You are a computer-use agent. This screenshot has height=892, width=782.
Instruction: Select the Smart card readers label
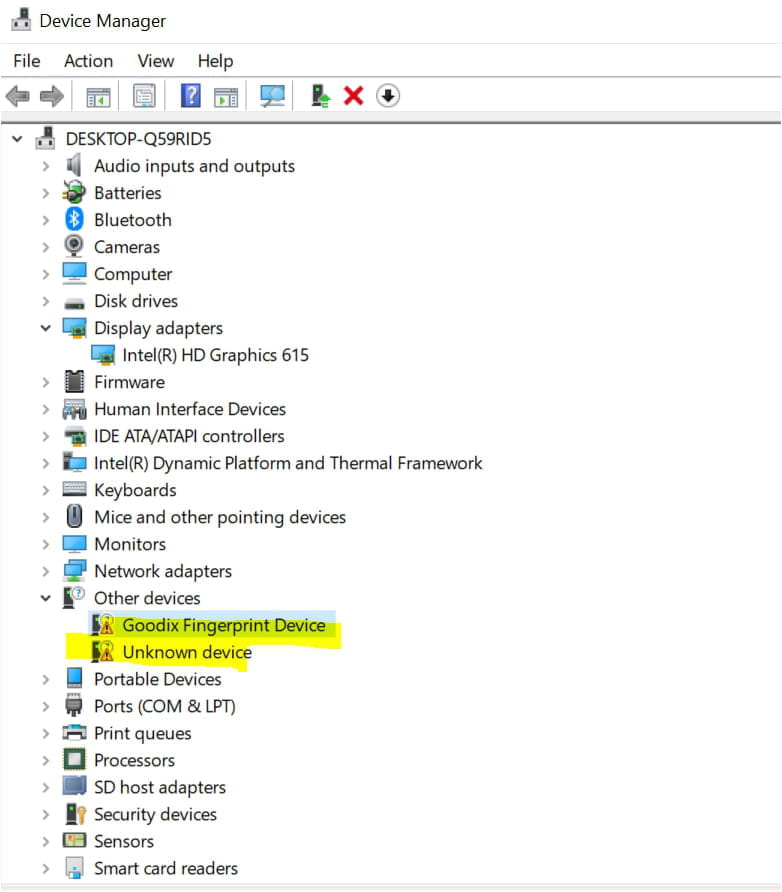tap(165, 868)
